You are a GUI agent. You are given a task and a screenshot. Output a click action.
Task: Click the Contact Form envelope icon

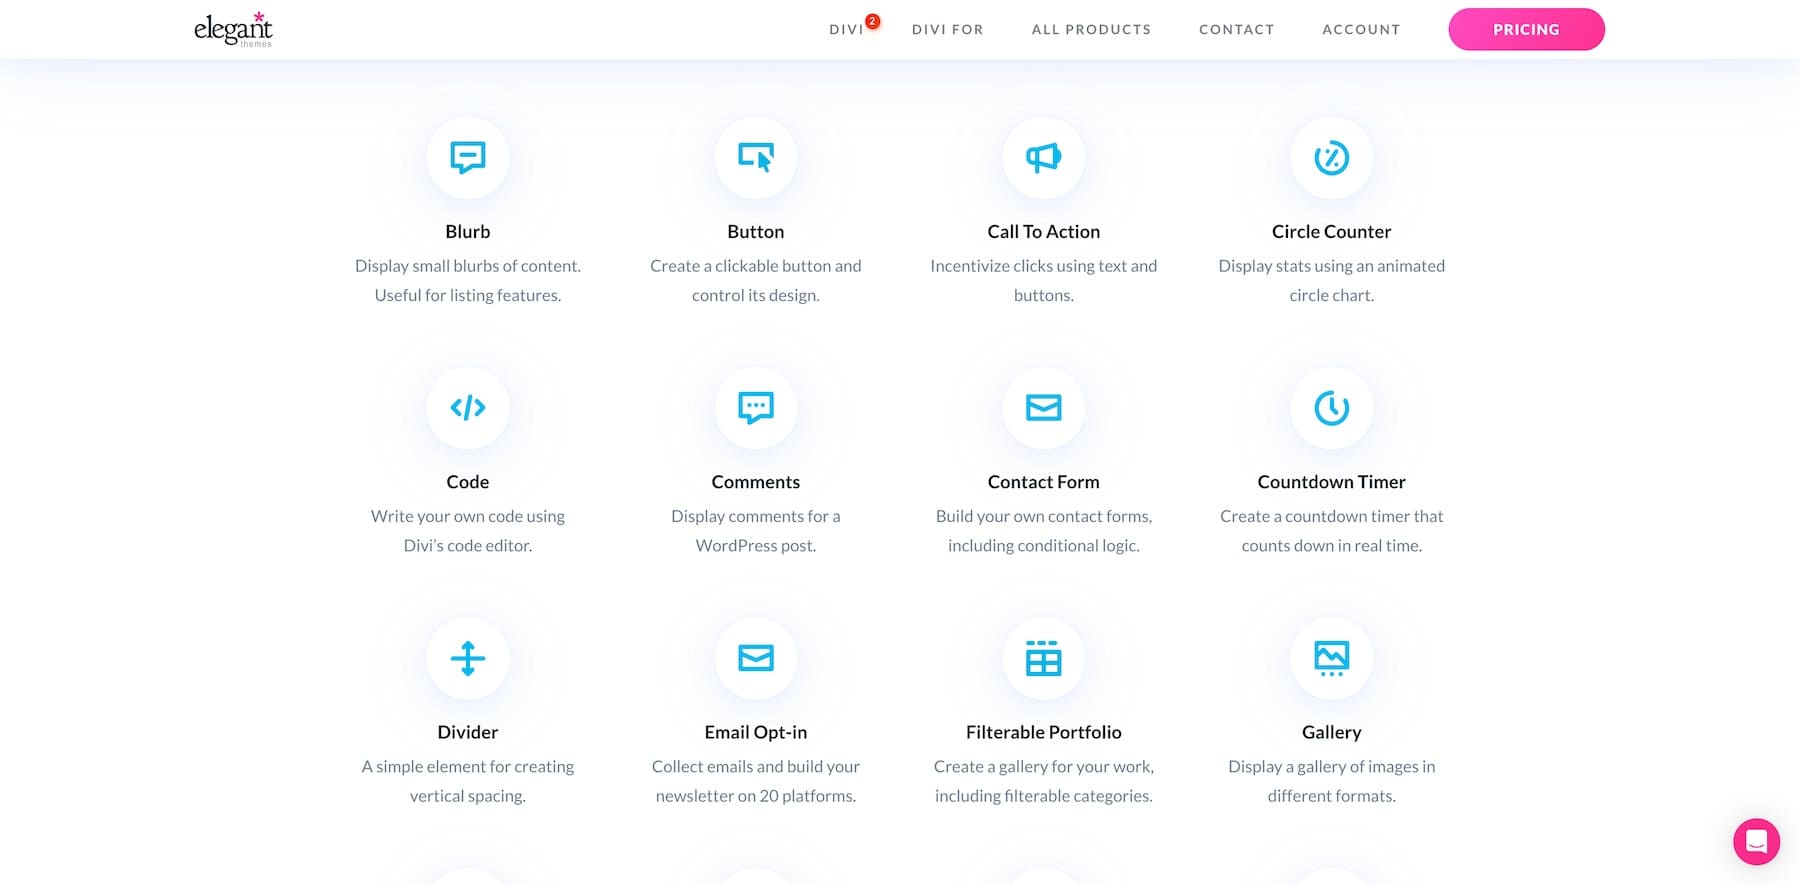point(1043,408)
